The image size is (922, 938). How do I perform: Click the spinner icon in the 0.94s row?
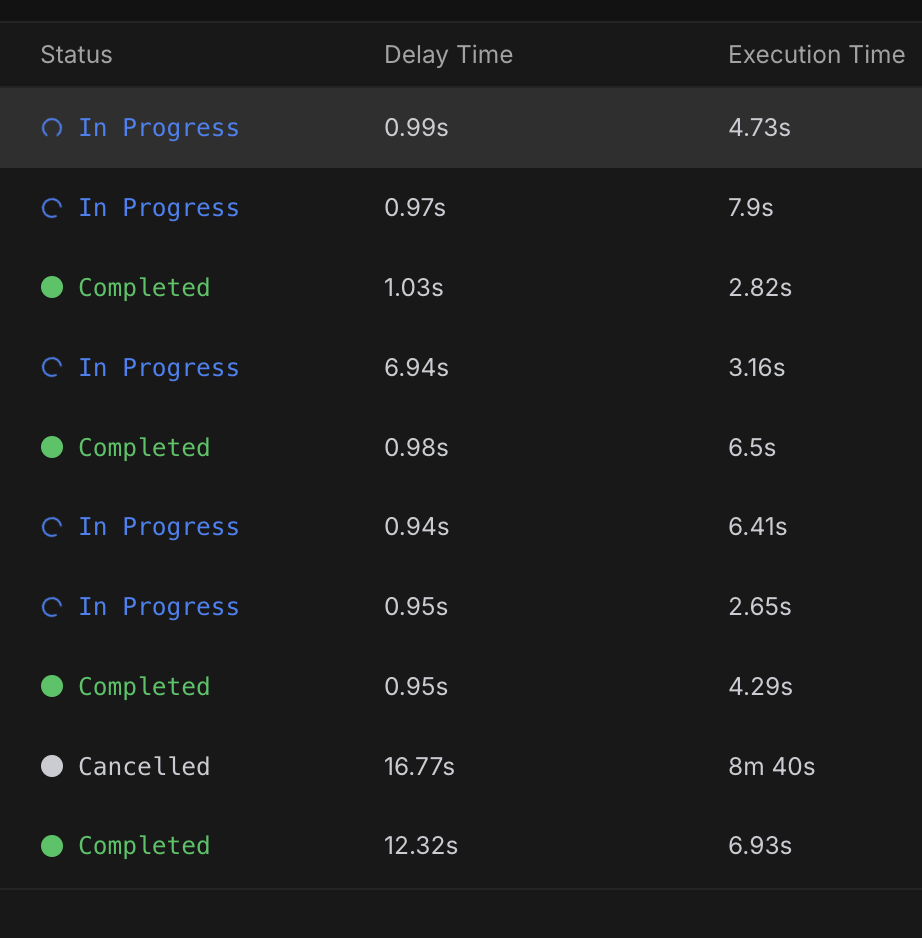pos(52,526)
